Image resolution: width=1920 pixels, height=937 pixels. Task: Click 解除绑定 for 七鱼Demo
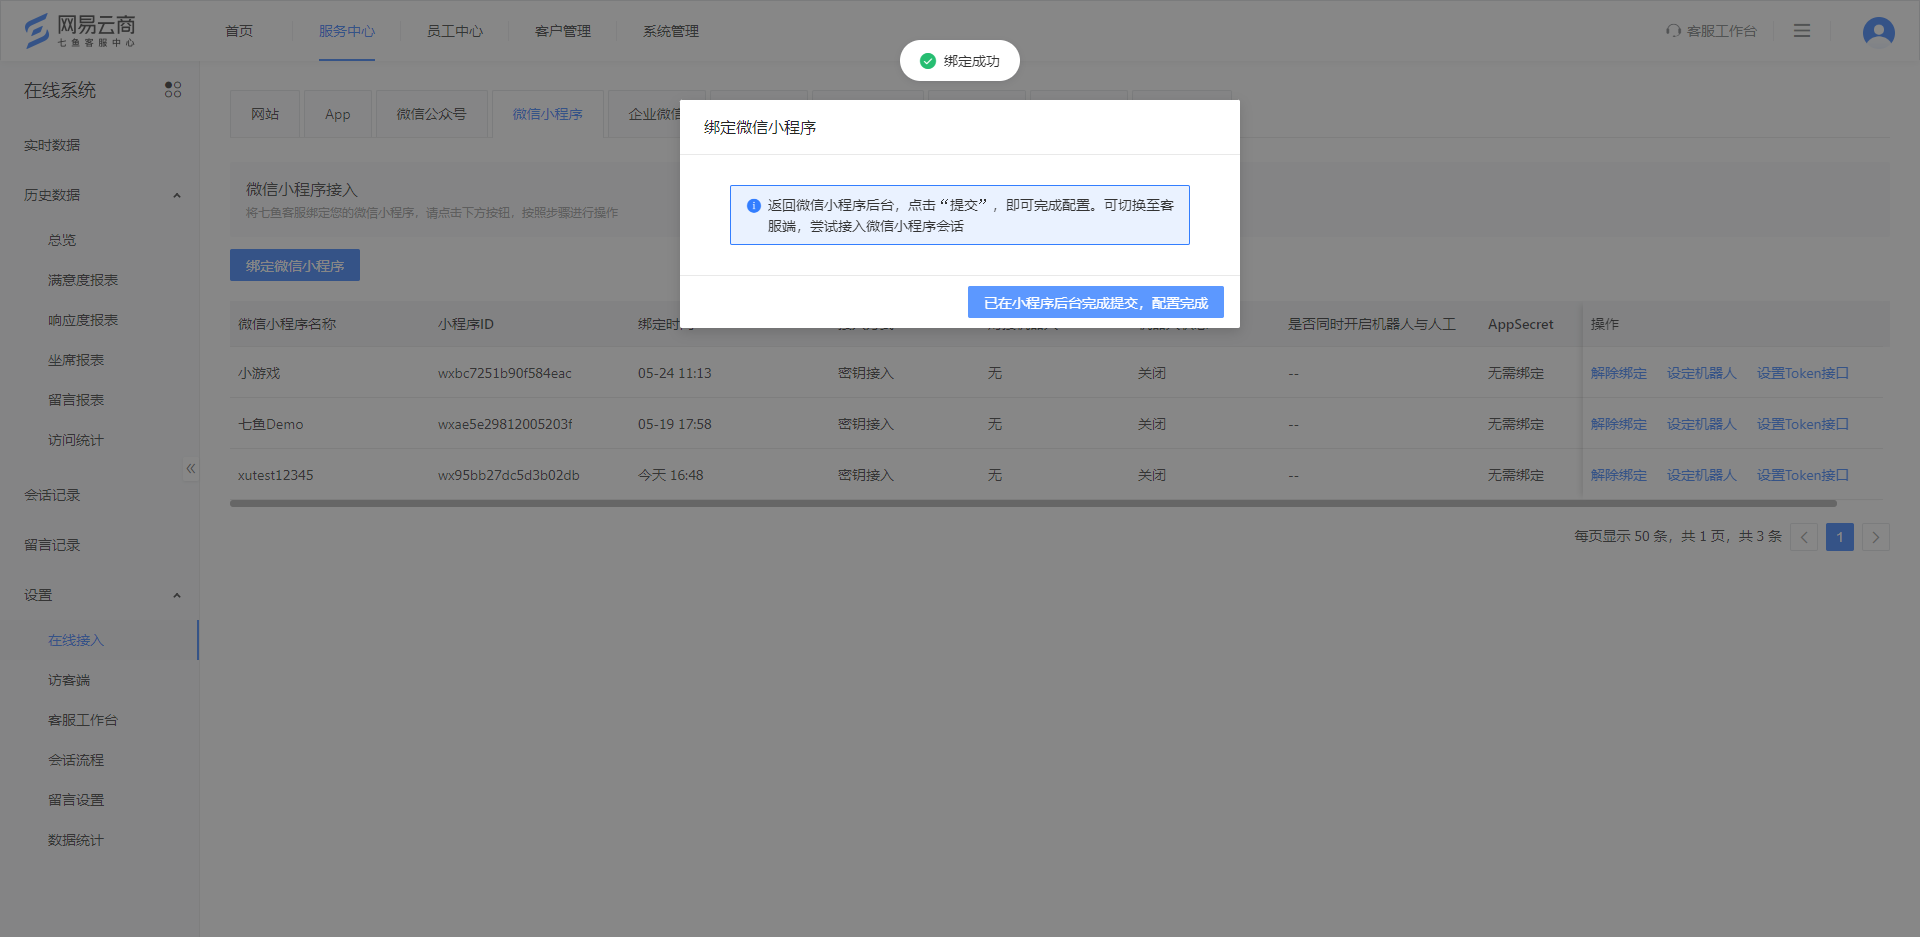point(1619,424)
